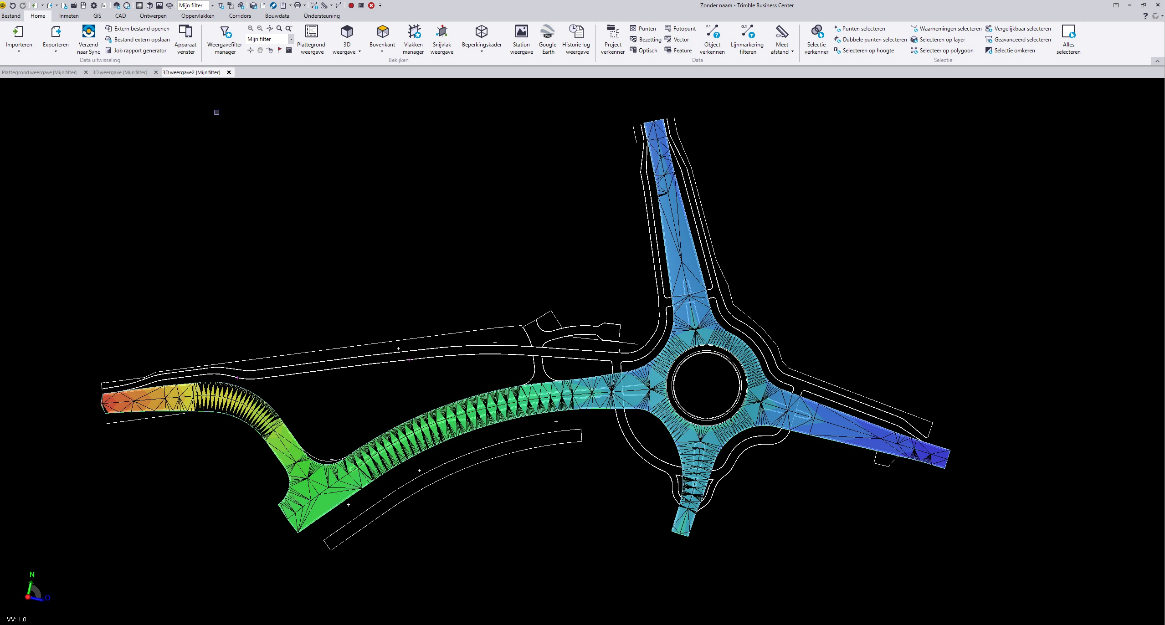Click the Importeren icon in the ribbon

click(x=18, y=33)
